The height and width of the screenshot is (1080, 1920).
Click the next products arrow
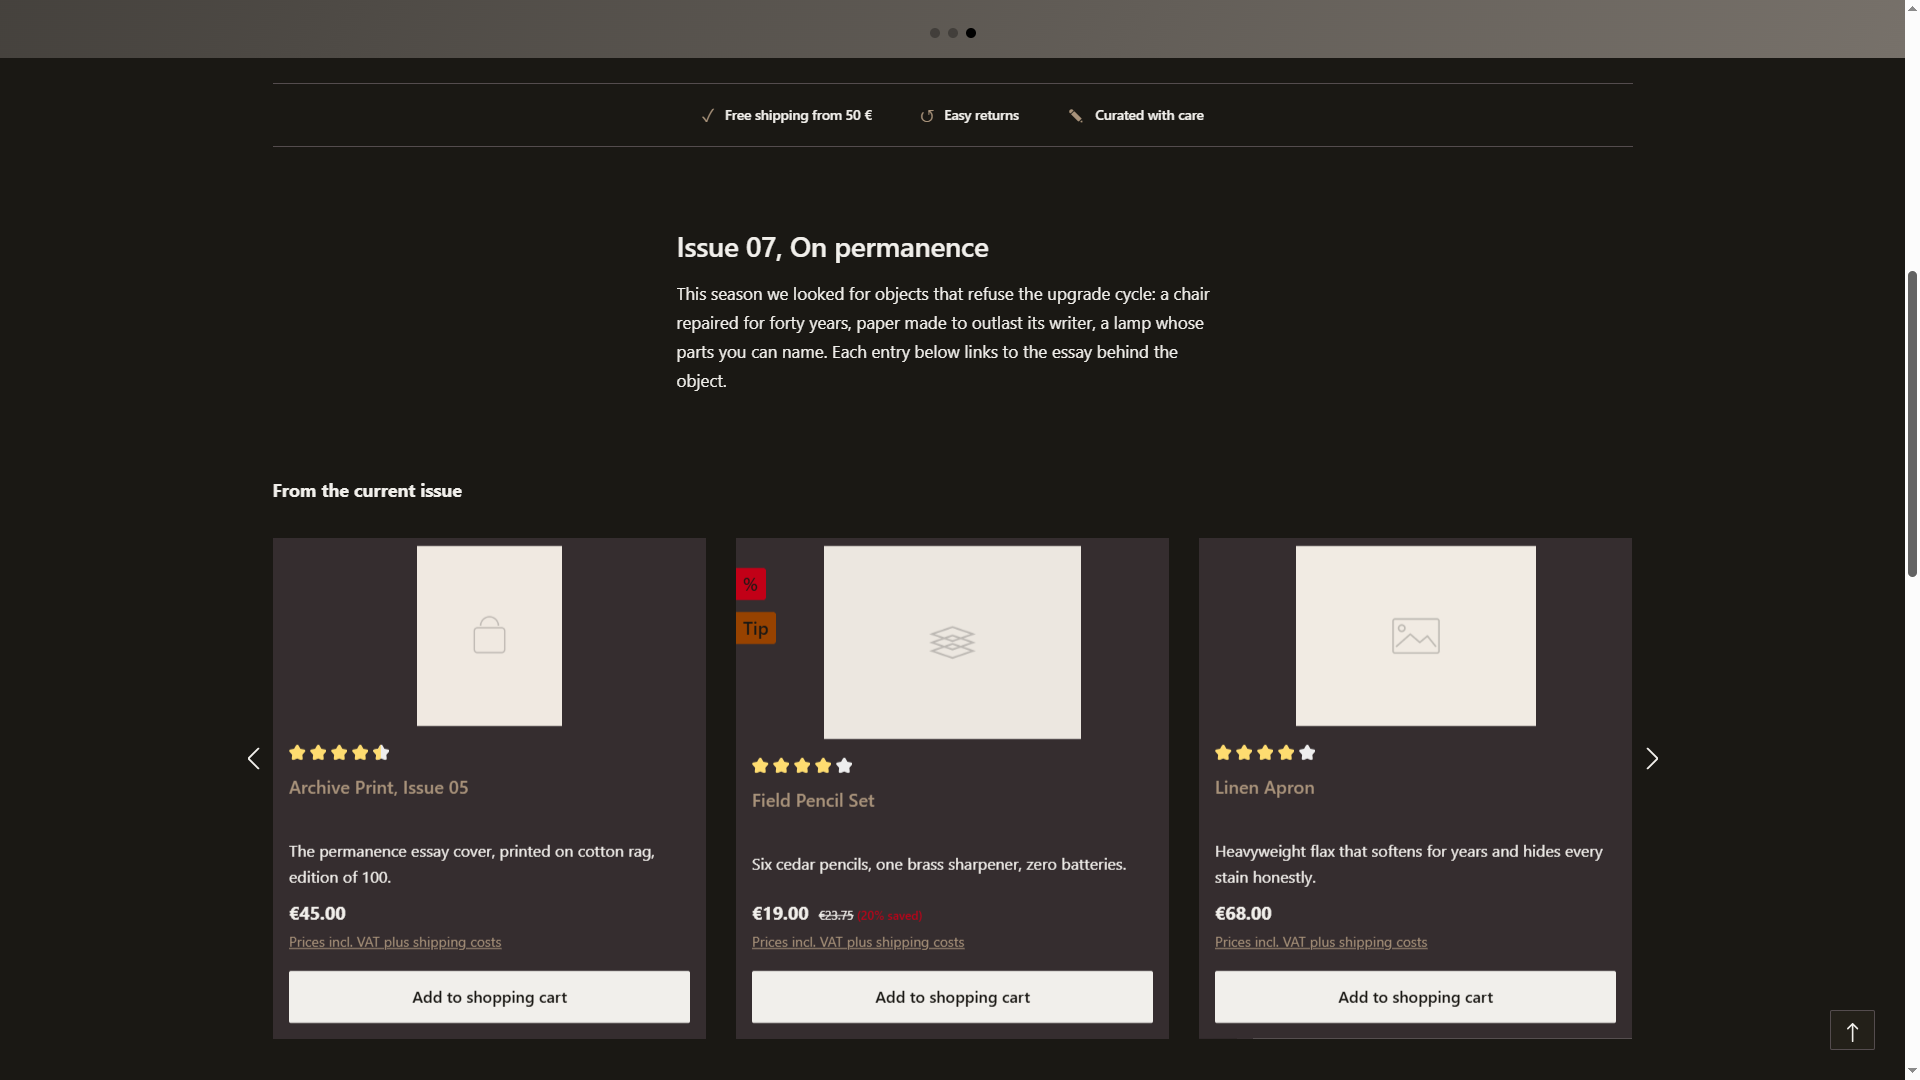[1652, 759]
